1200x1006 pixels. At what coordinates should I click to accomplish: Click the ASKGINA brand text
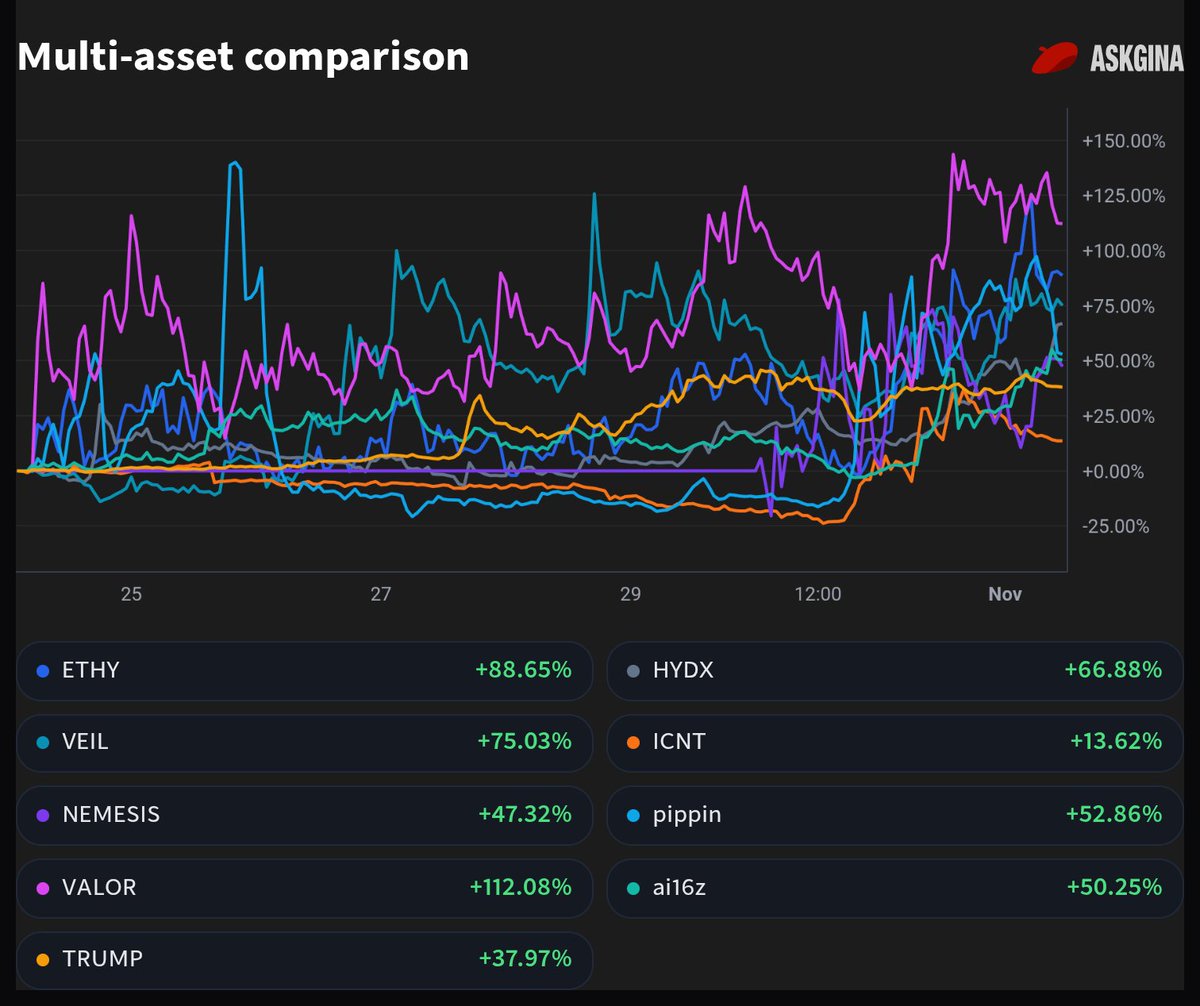pyautogui.click(x=1135, y=60)
